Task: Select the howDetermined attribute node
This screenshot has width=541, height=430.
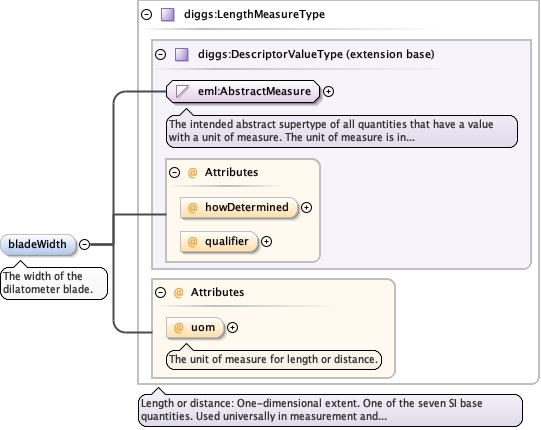Action: pos(238,207)
